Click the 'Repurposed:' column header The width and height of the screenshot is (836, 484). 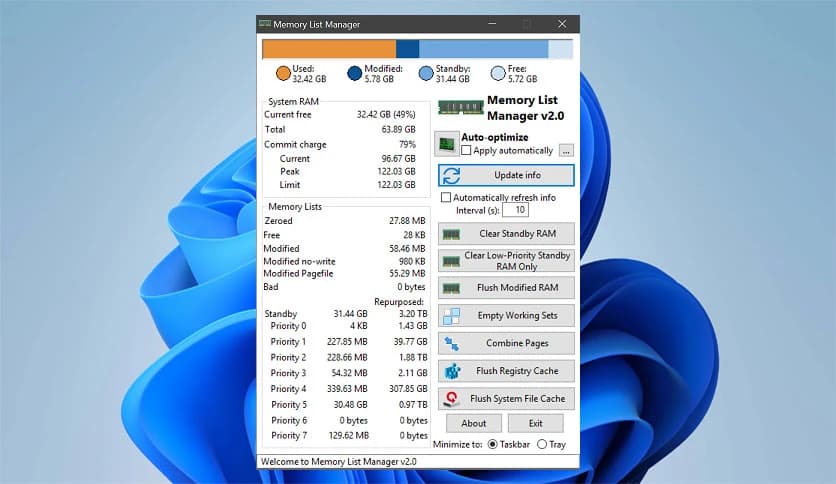click(399, 302)
